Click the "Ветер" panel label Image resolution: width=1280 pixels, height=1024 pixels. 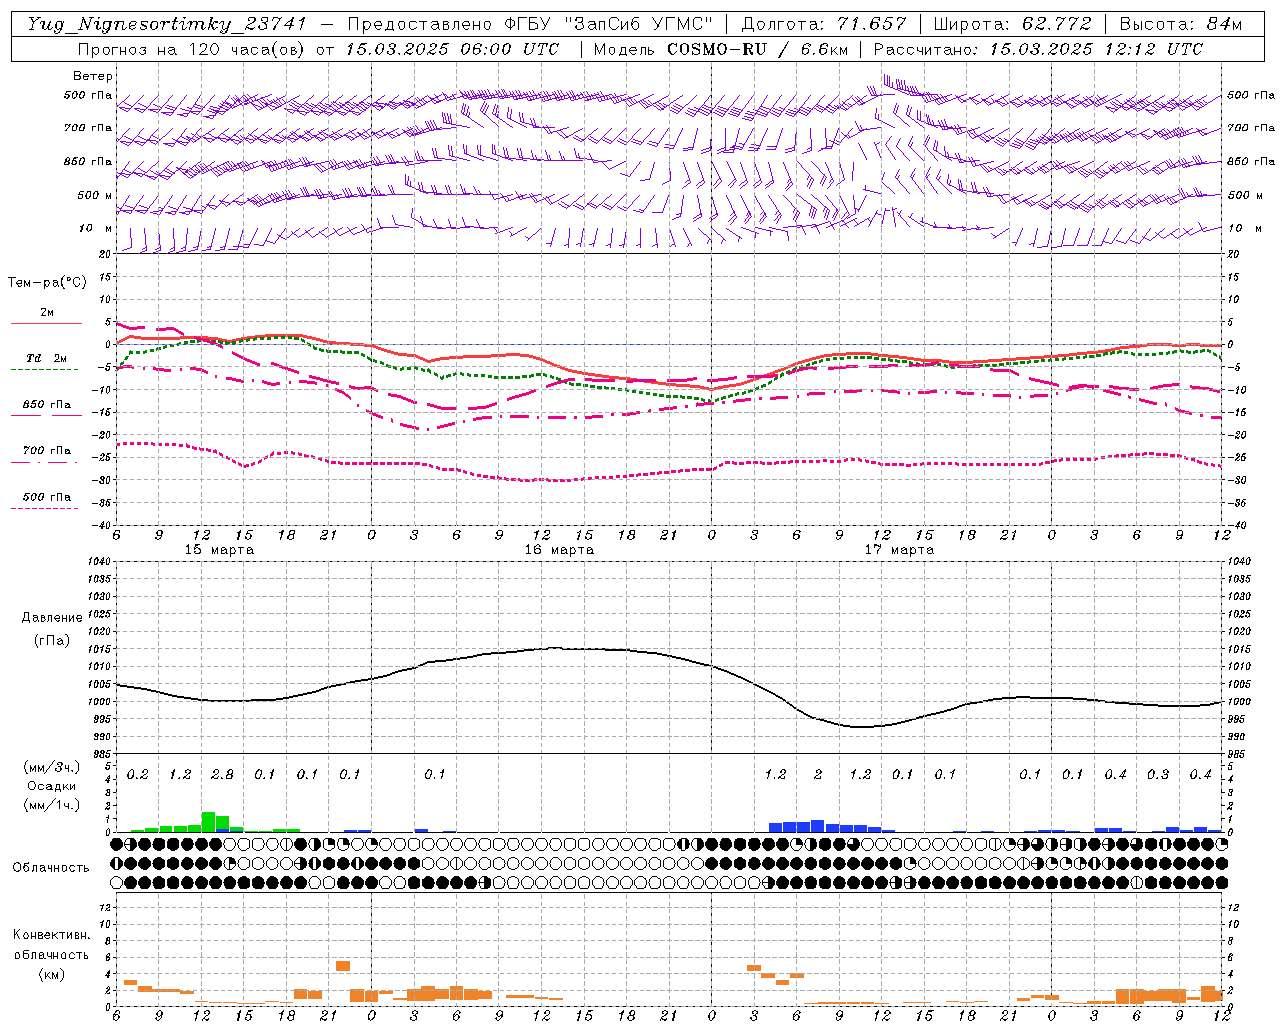coord(93,76)
